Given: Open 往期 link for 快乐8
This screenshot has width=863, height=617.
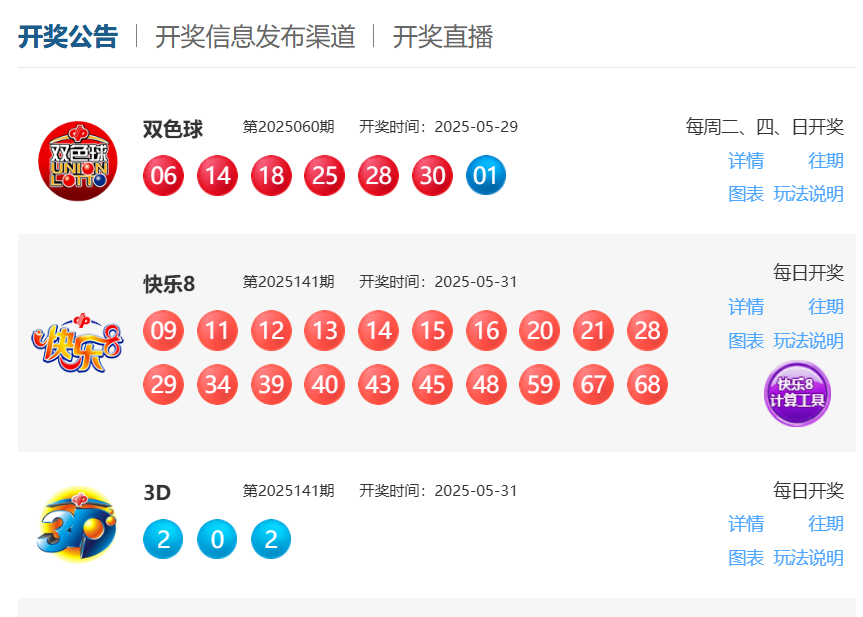Looking at the screenshot, I should point(826,307).
